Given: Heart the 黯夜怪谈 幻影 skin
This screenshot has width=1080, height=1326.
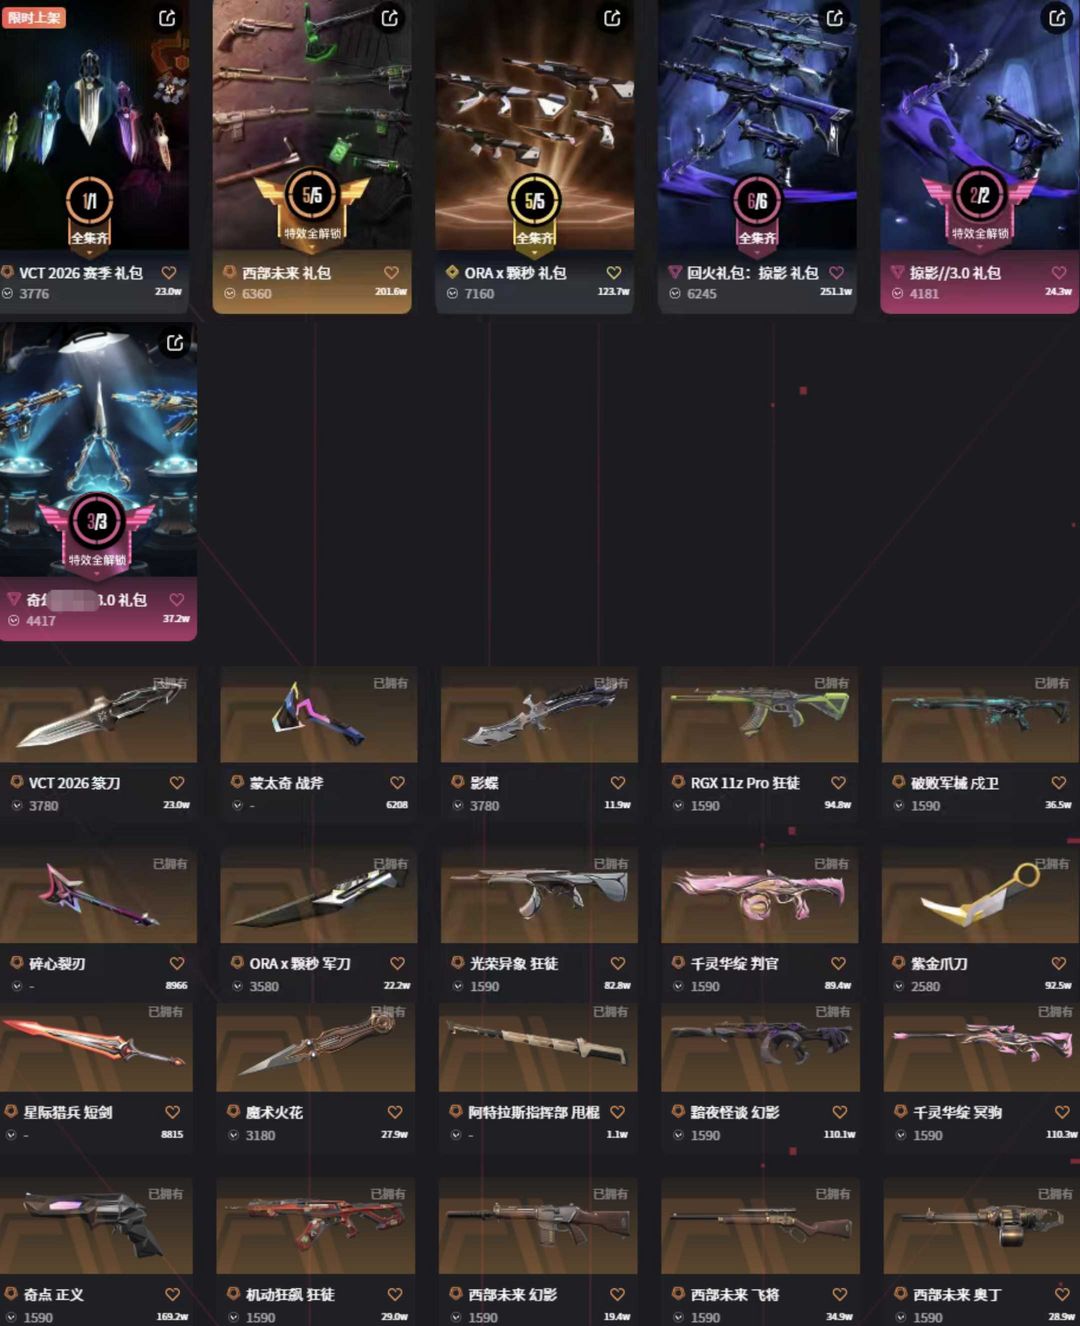Looking at the screenshot, I should coord(840,1112).
